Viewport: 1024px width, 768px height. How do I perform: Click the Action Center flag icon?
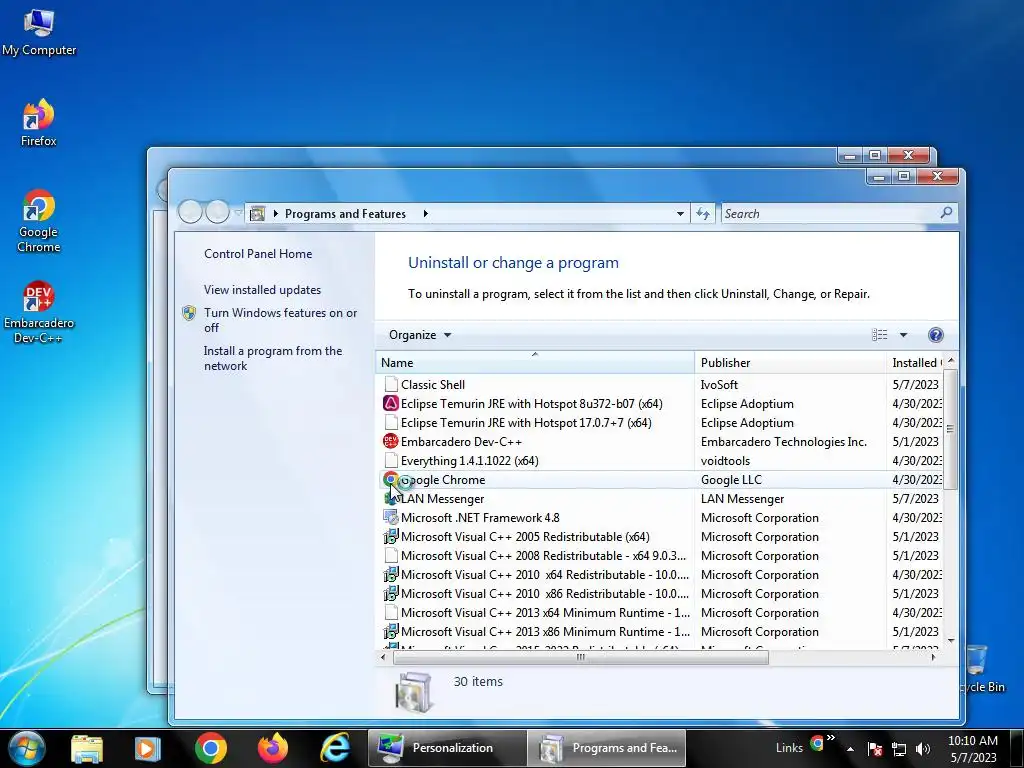click(874, 749)
